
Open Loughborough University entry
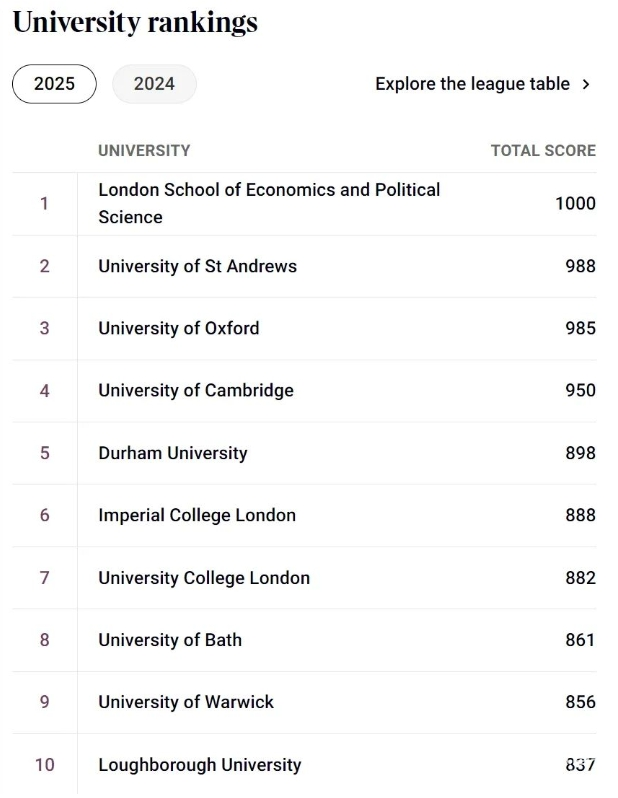[x=200, y=764]
